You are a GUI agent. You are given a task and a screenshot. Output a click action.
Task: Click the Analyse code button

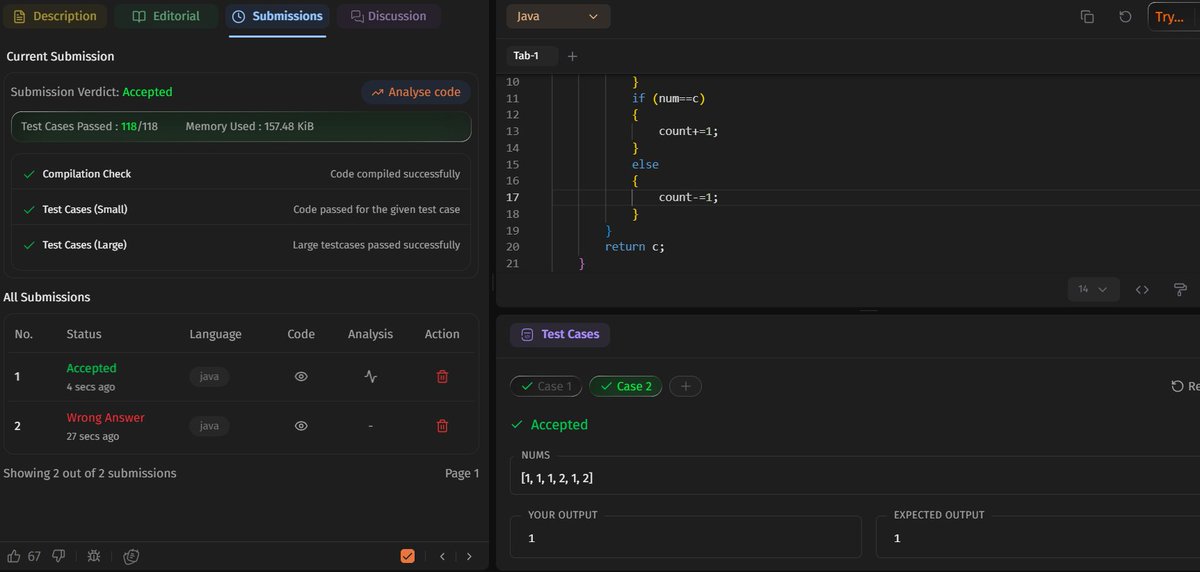point(416,92)
